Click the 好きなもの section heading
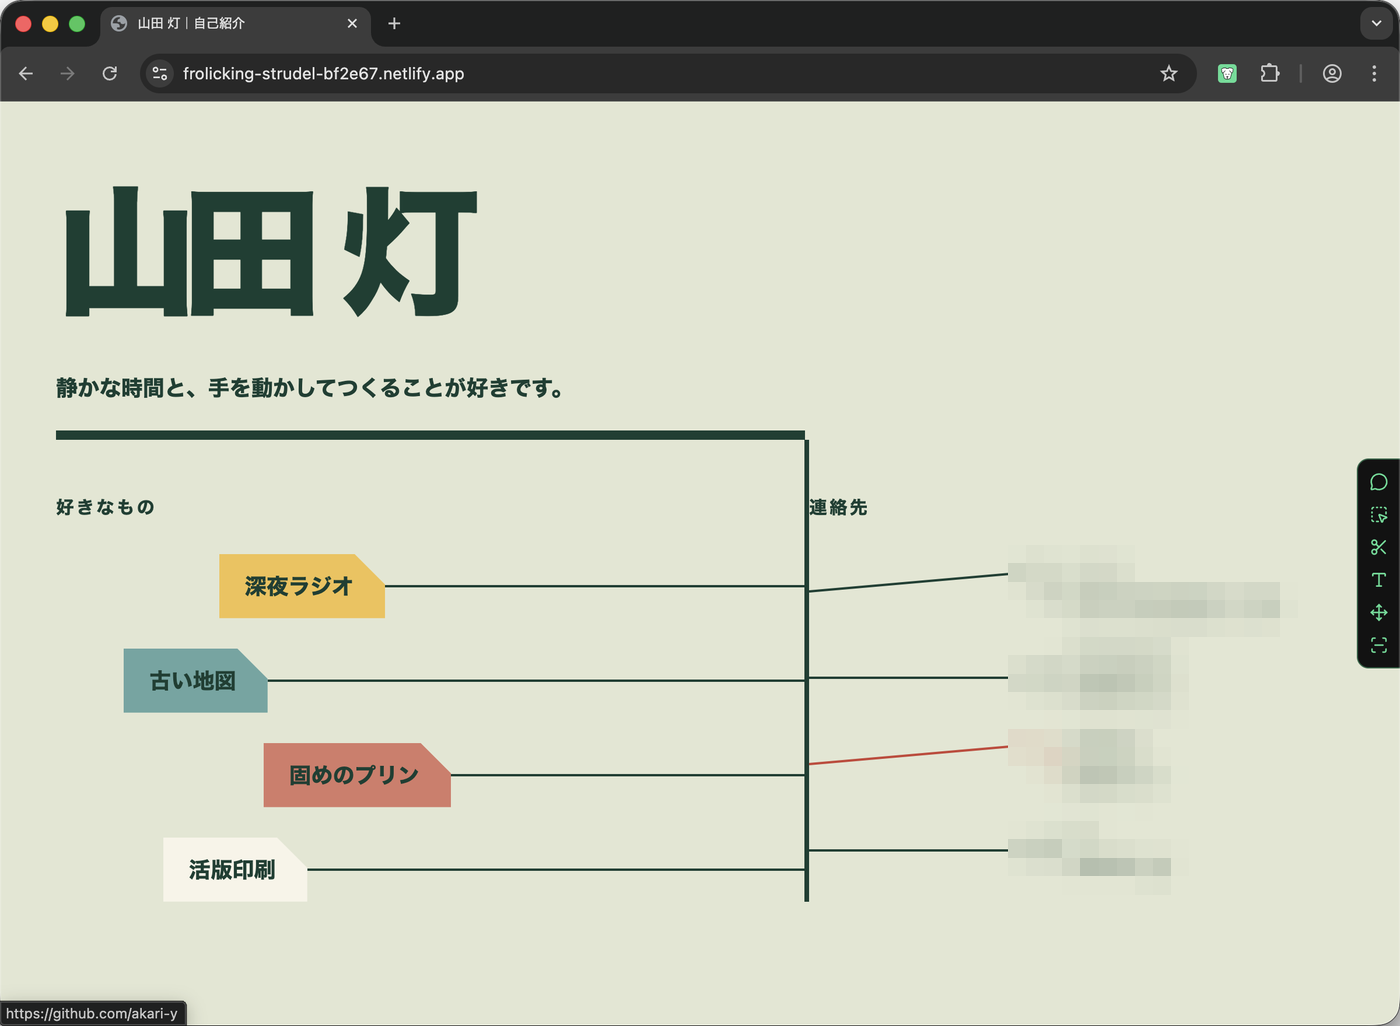 click(105, 507)
